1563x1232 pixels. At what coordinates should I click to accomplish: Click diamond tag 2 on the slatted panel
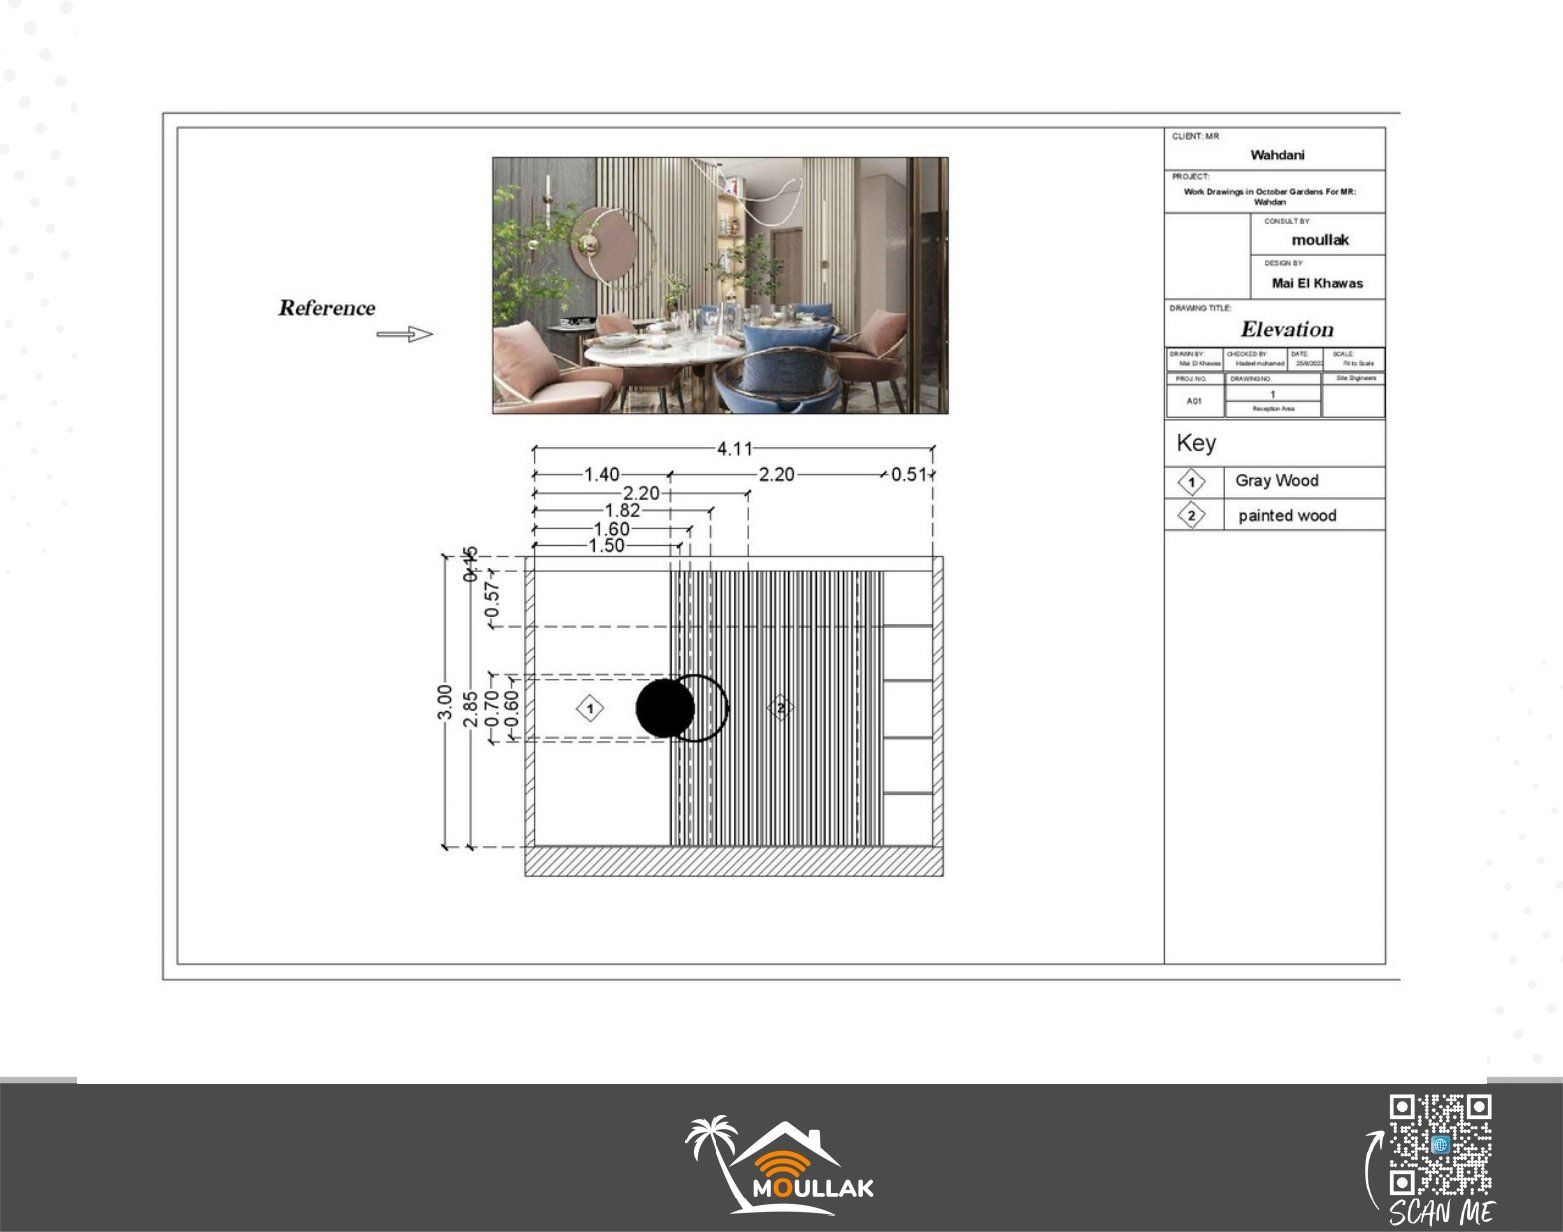pyautogui.click(x=780, y=709)
